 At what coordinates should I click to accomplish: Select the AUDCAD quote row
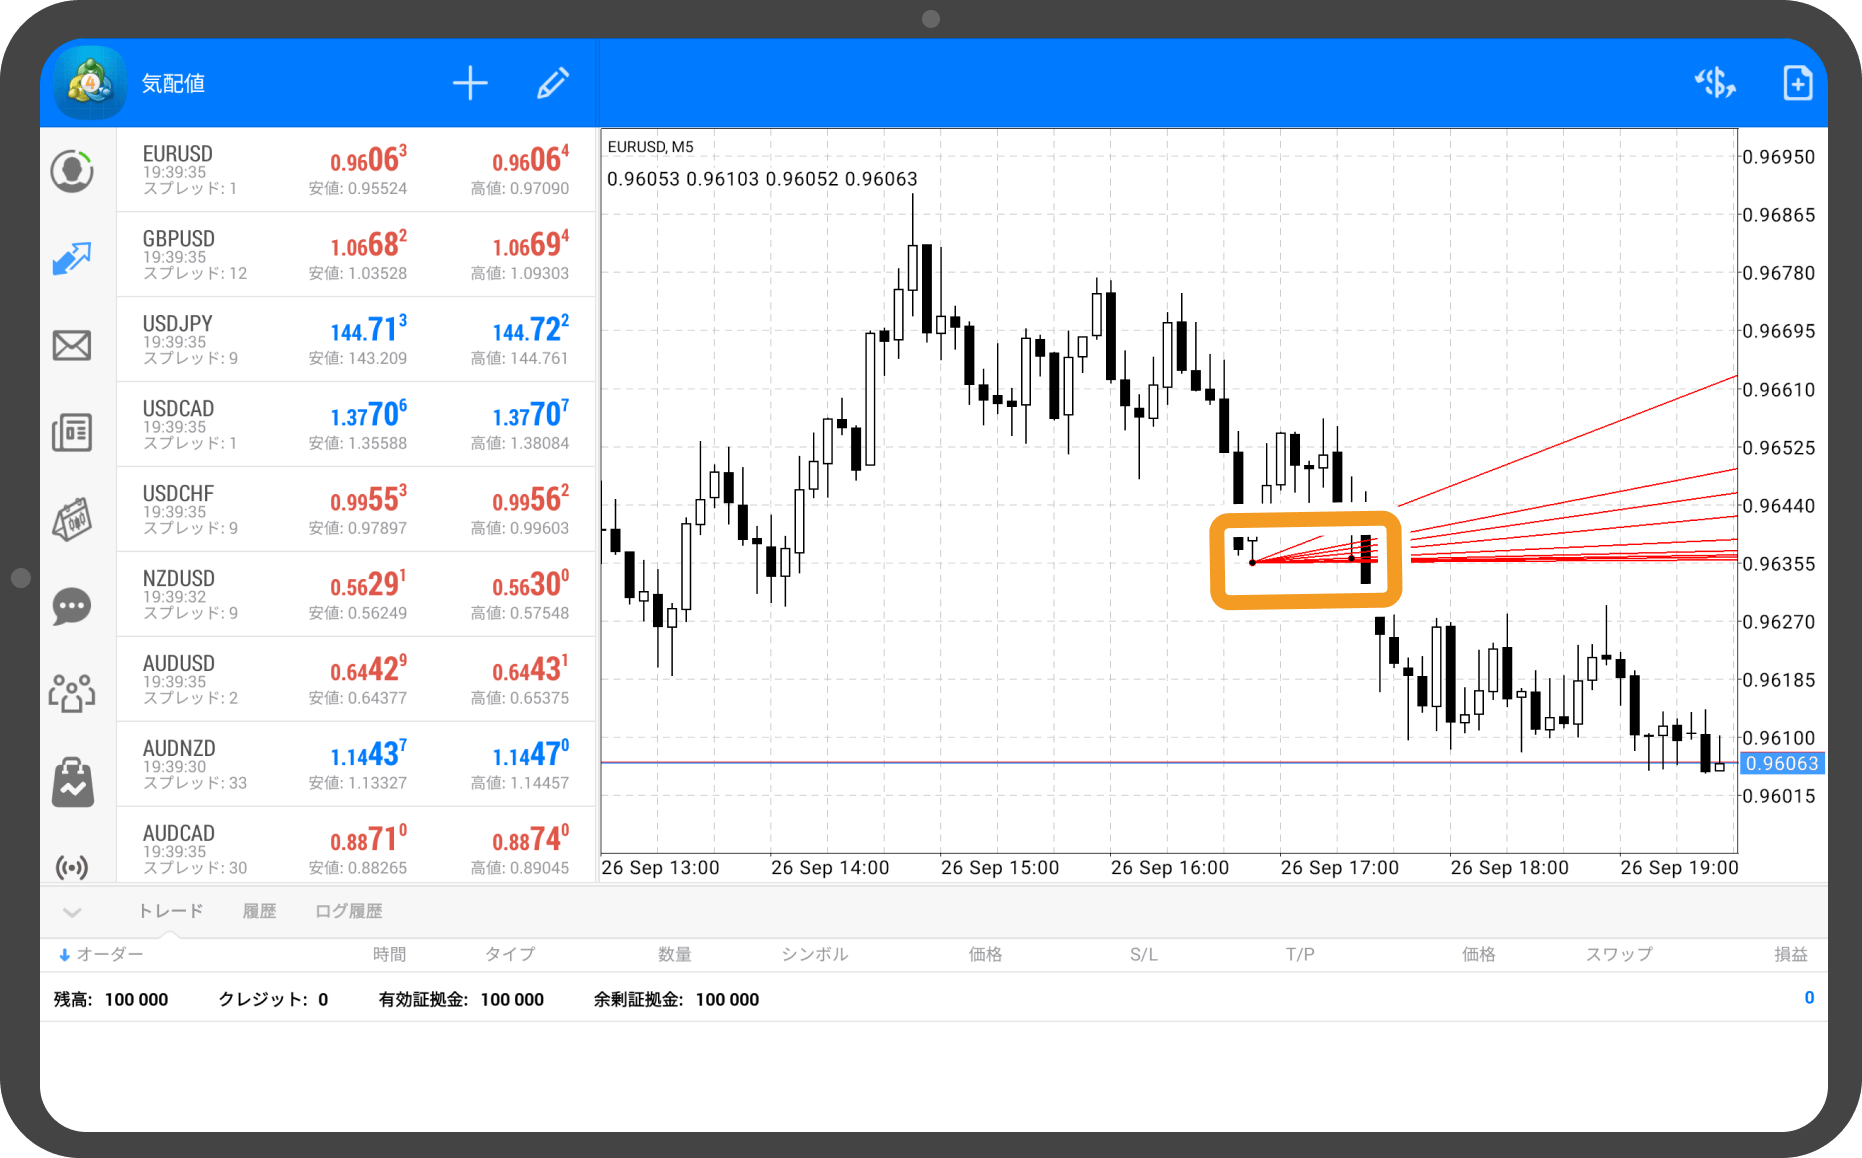tap(356, 846)
